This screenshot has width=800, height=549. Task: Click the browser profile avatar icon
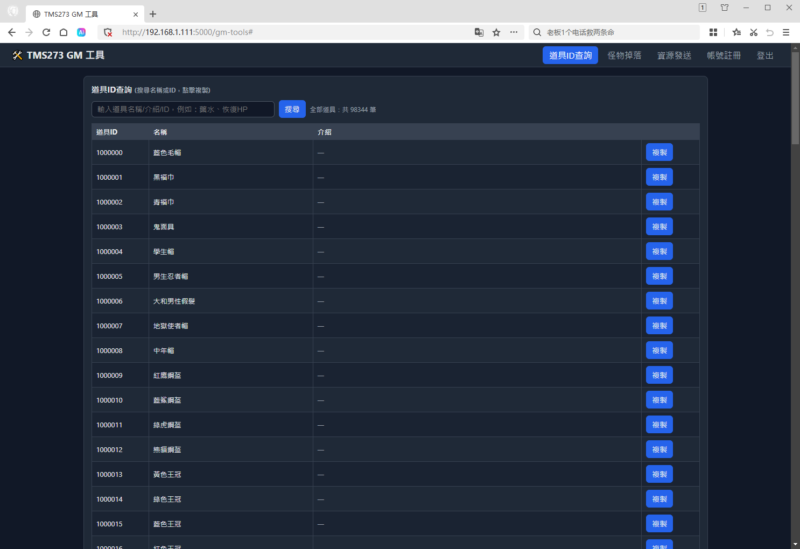[x=13, y=11]
